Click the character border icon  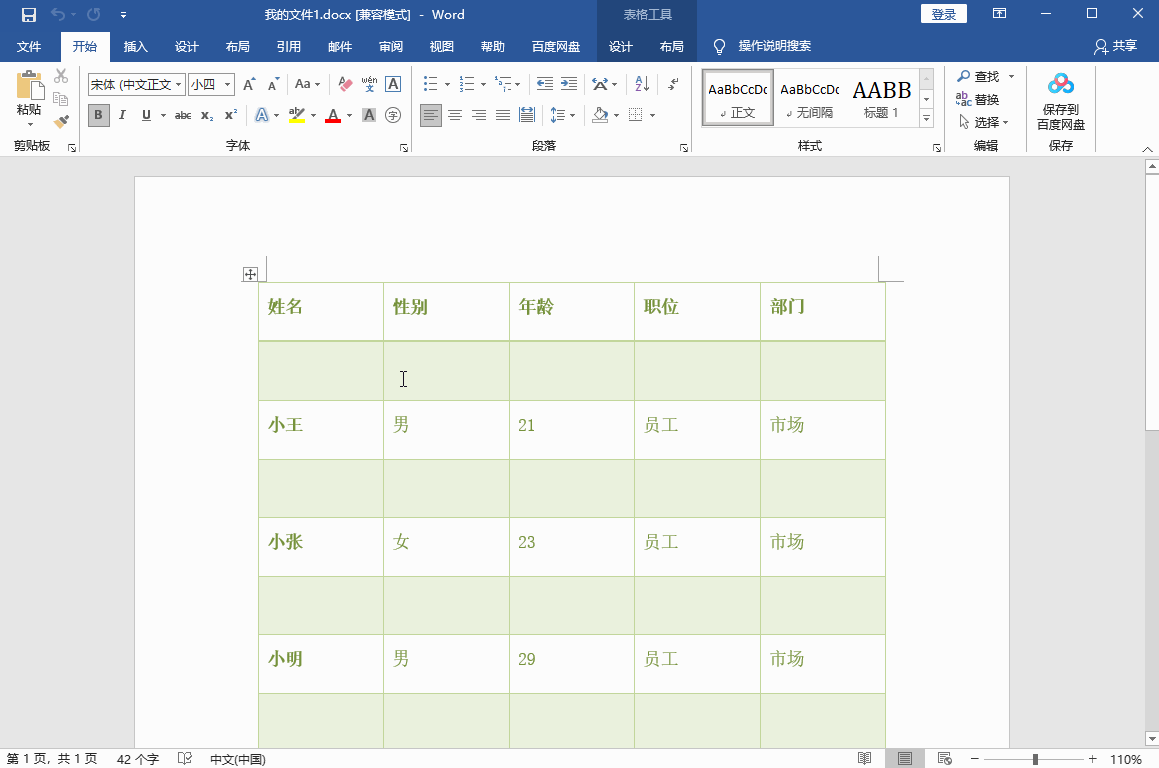coord(393,84)
